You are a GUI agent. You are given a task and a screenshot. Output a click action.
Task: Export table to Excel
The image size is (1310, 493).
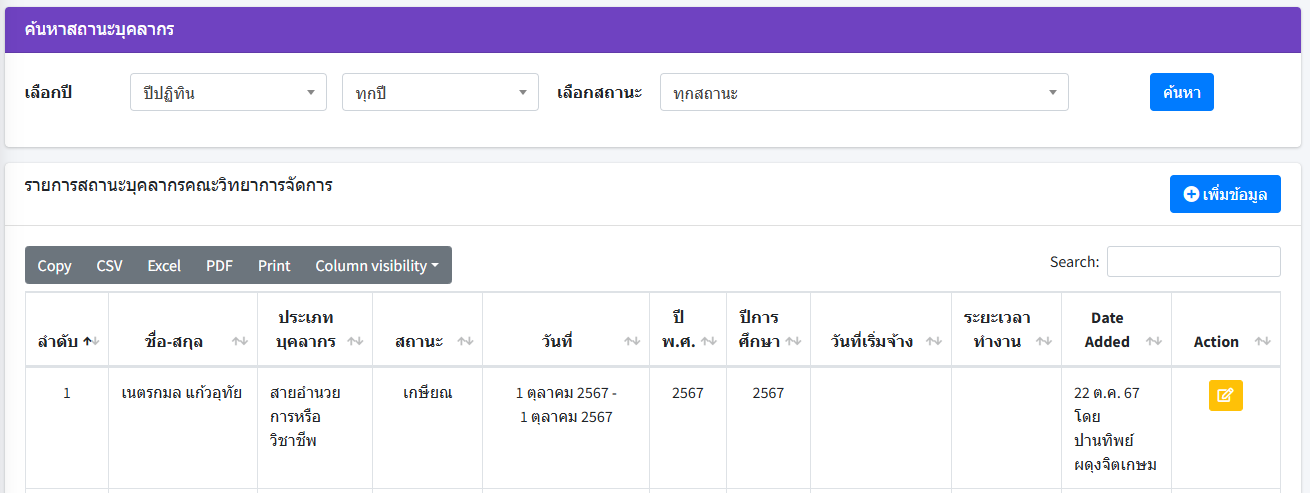coord(164,265)
